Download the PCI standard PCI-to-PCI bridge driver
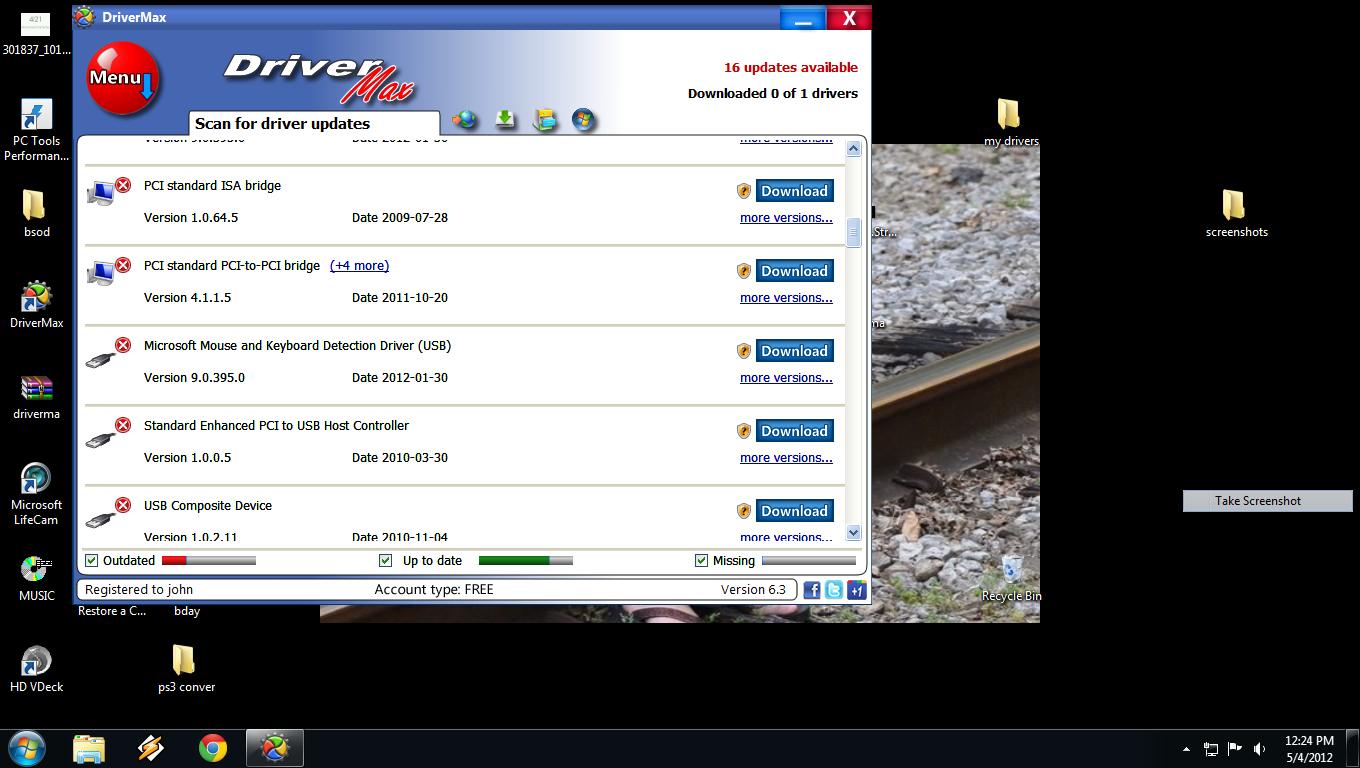Viewport: 1360px width, 768px height. coord(794,271)
